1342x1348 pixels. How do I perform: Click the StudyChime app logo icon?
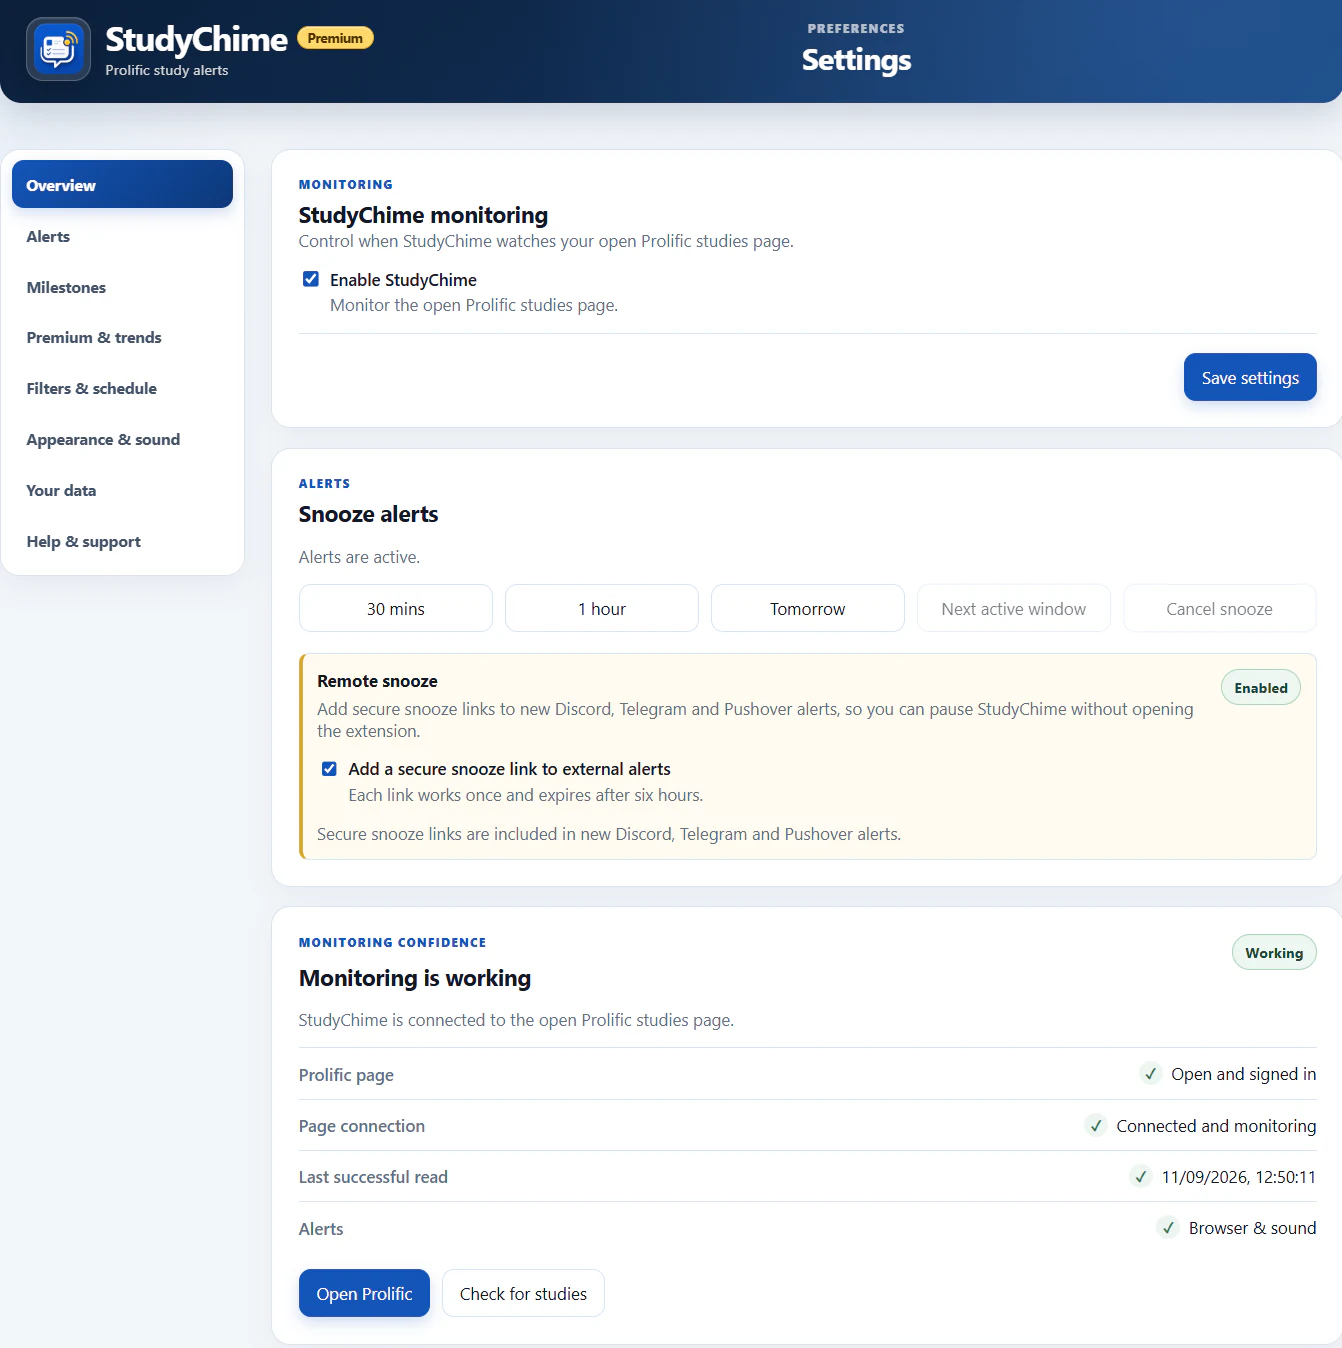click(58, 49)
